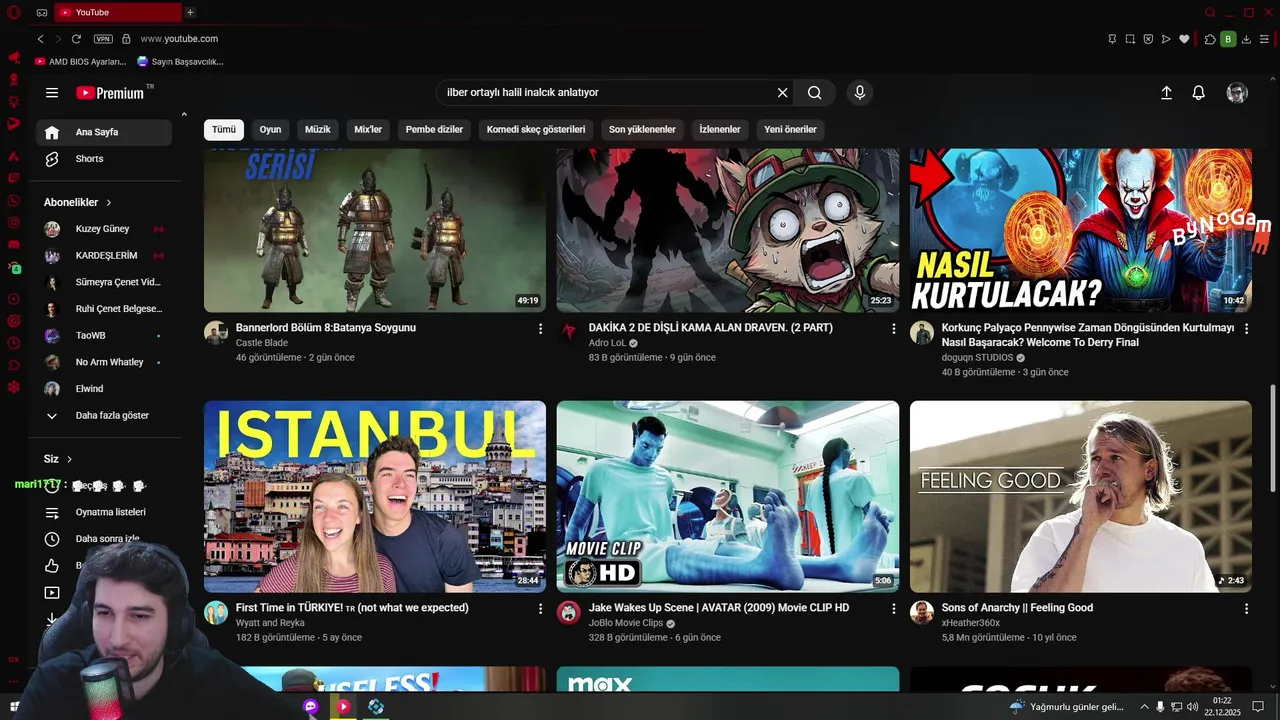Open the browser extensions cube icon
1280x720 pixels.
(x=1210, y=39)
